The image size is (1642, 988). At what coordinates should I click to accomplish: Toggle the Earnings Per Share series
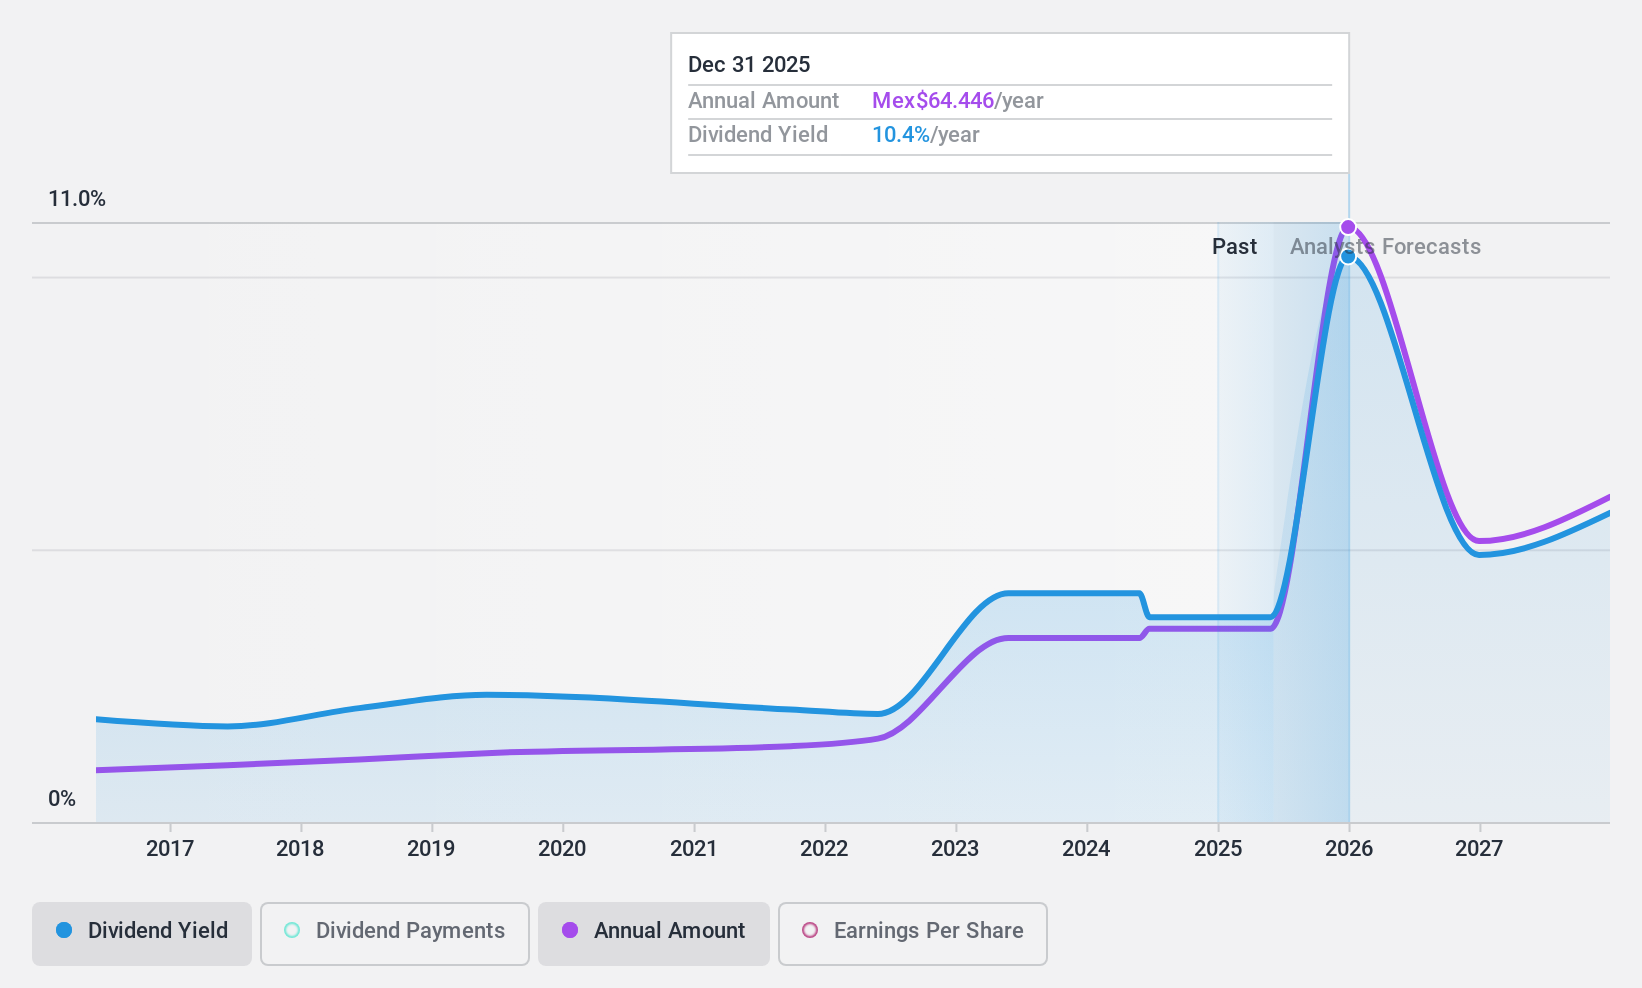coord(913,934)
